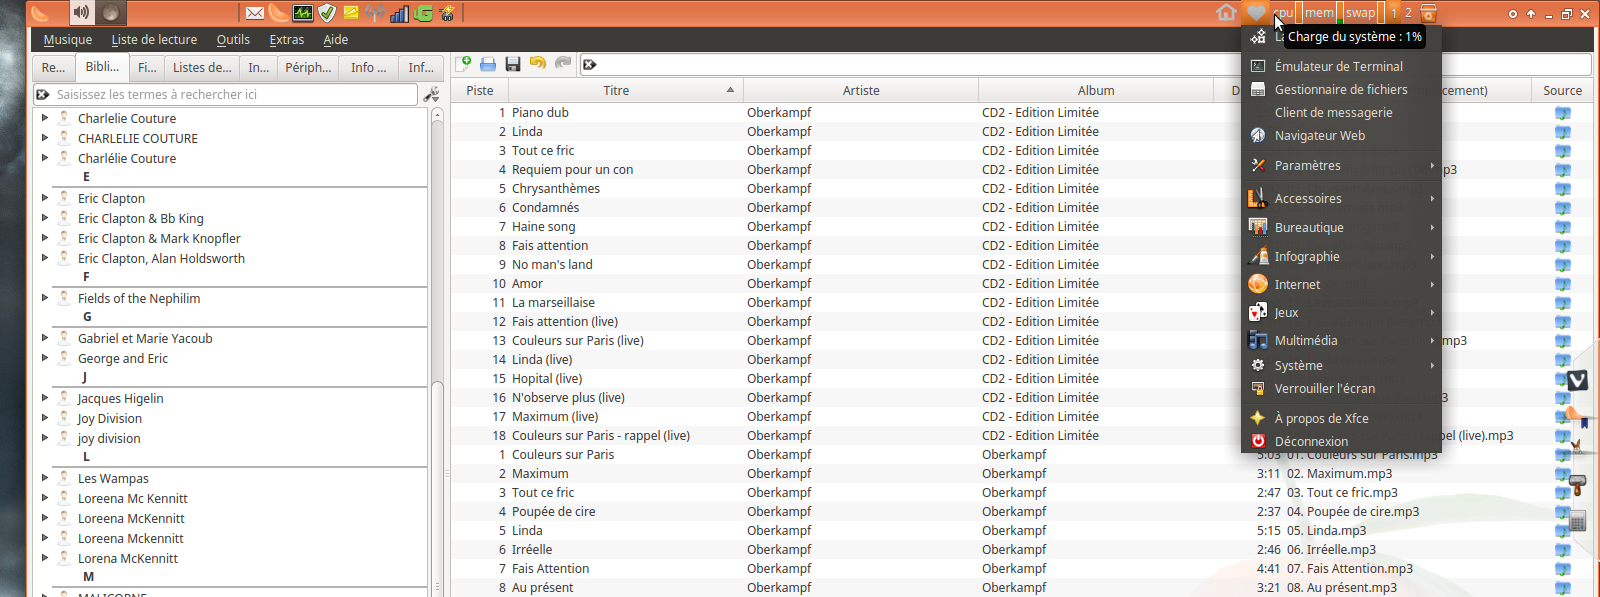Click the shield checkmark icon in the top panel
Viewport: 1600px width, 597px height.
coord(327,13)
